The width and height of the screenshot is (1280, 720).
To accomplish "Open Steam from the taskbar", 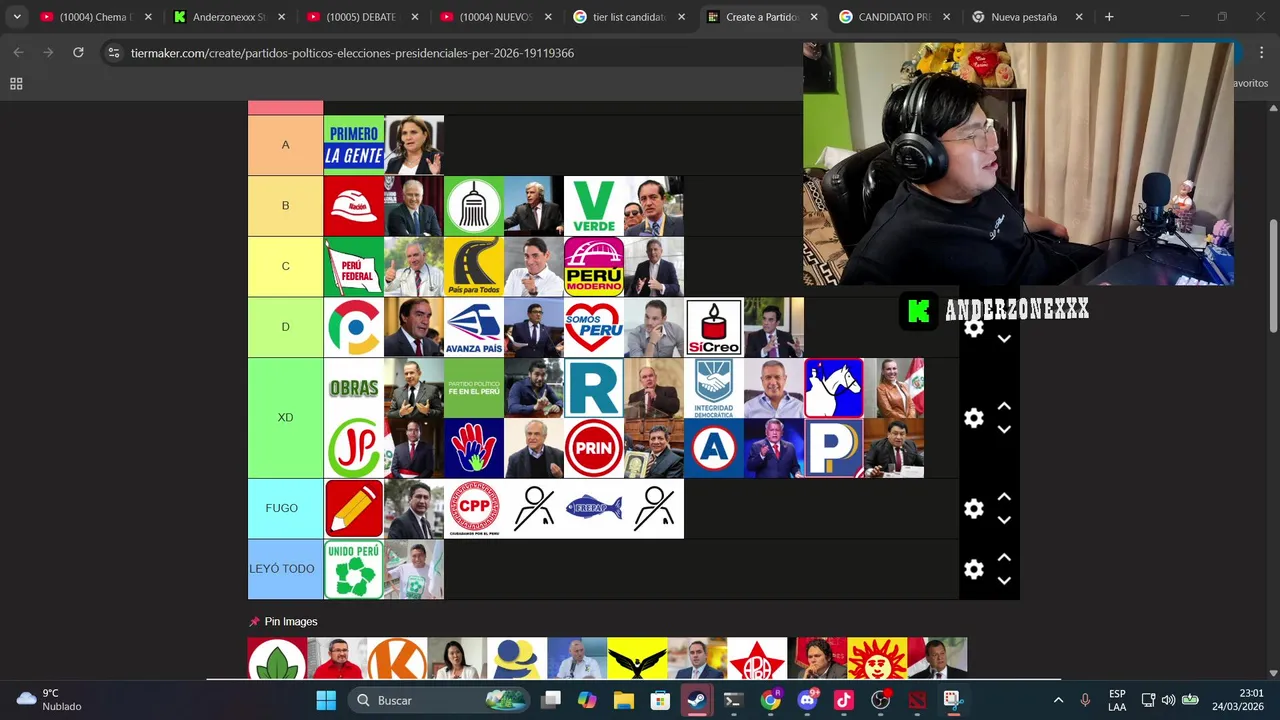I will (x=696, y=700).
